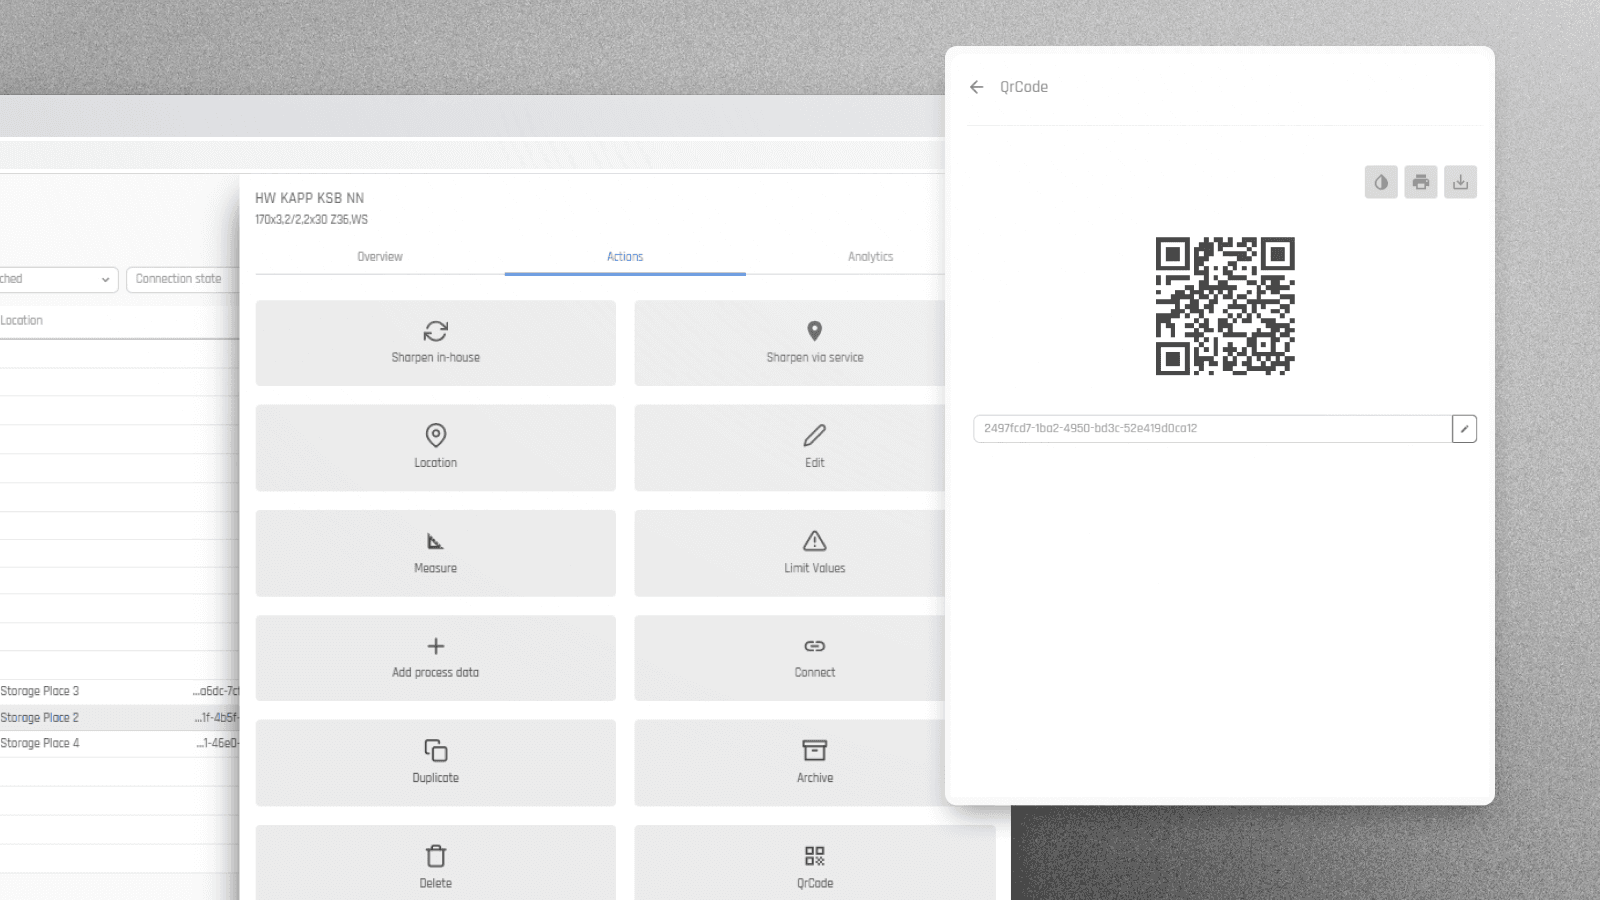Screen dimensions: 1600x900
Task: Click the Duplicate copy icon
Action: coord(436,750)
